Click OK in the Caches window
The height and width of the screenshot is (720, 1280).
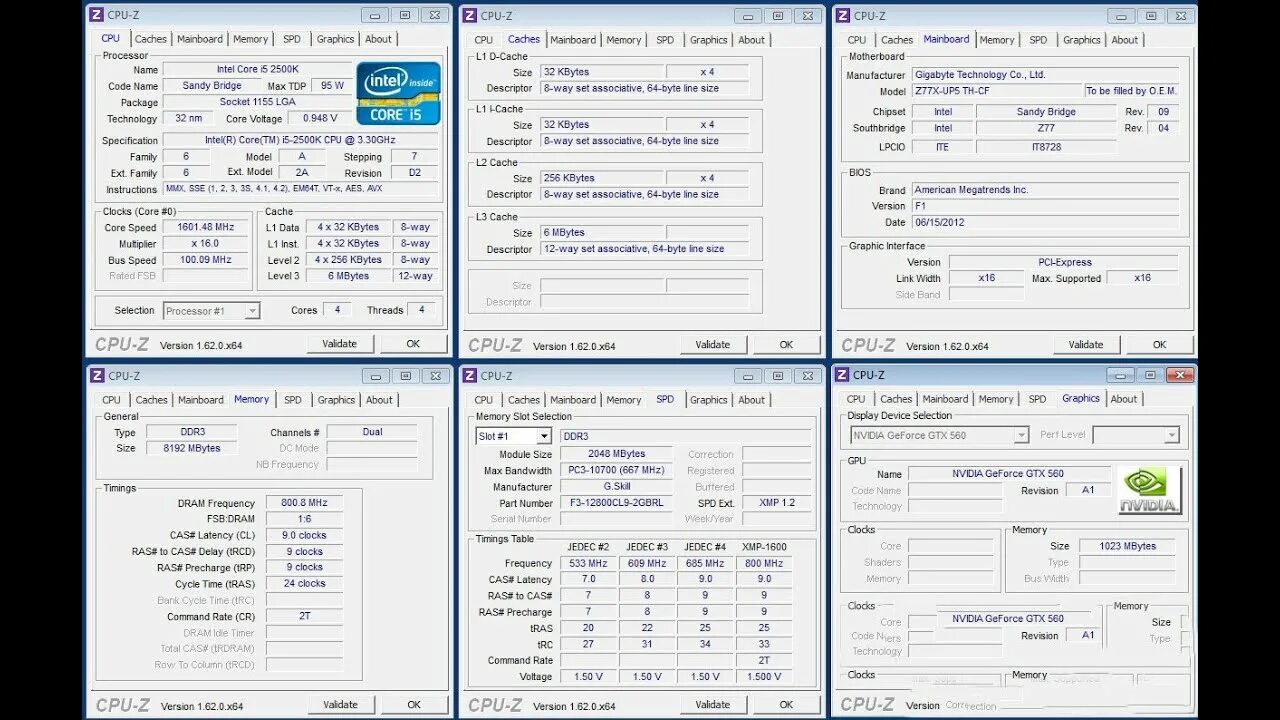pyautogui.click(x=786, y=345)
